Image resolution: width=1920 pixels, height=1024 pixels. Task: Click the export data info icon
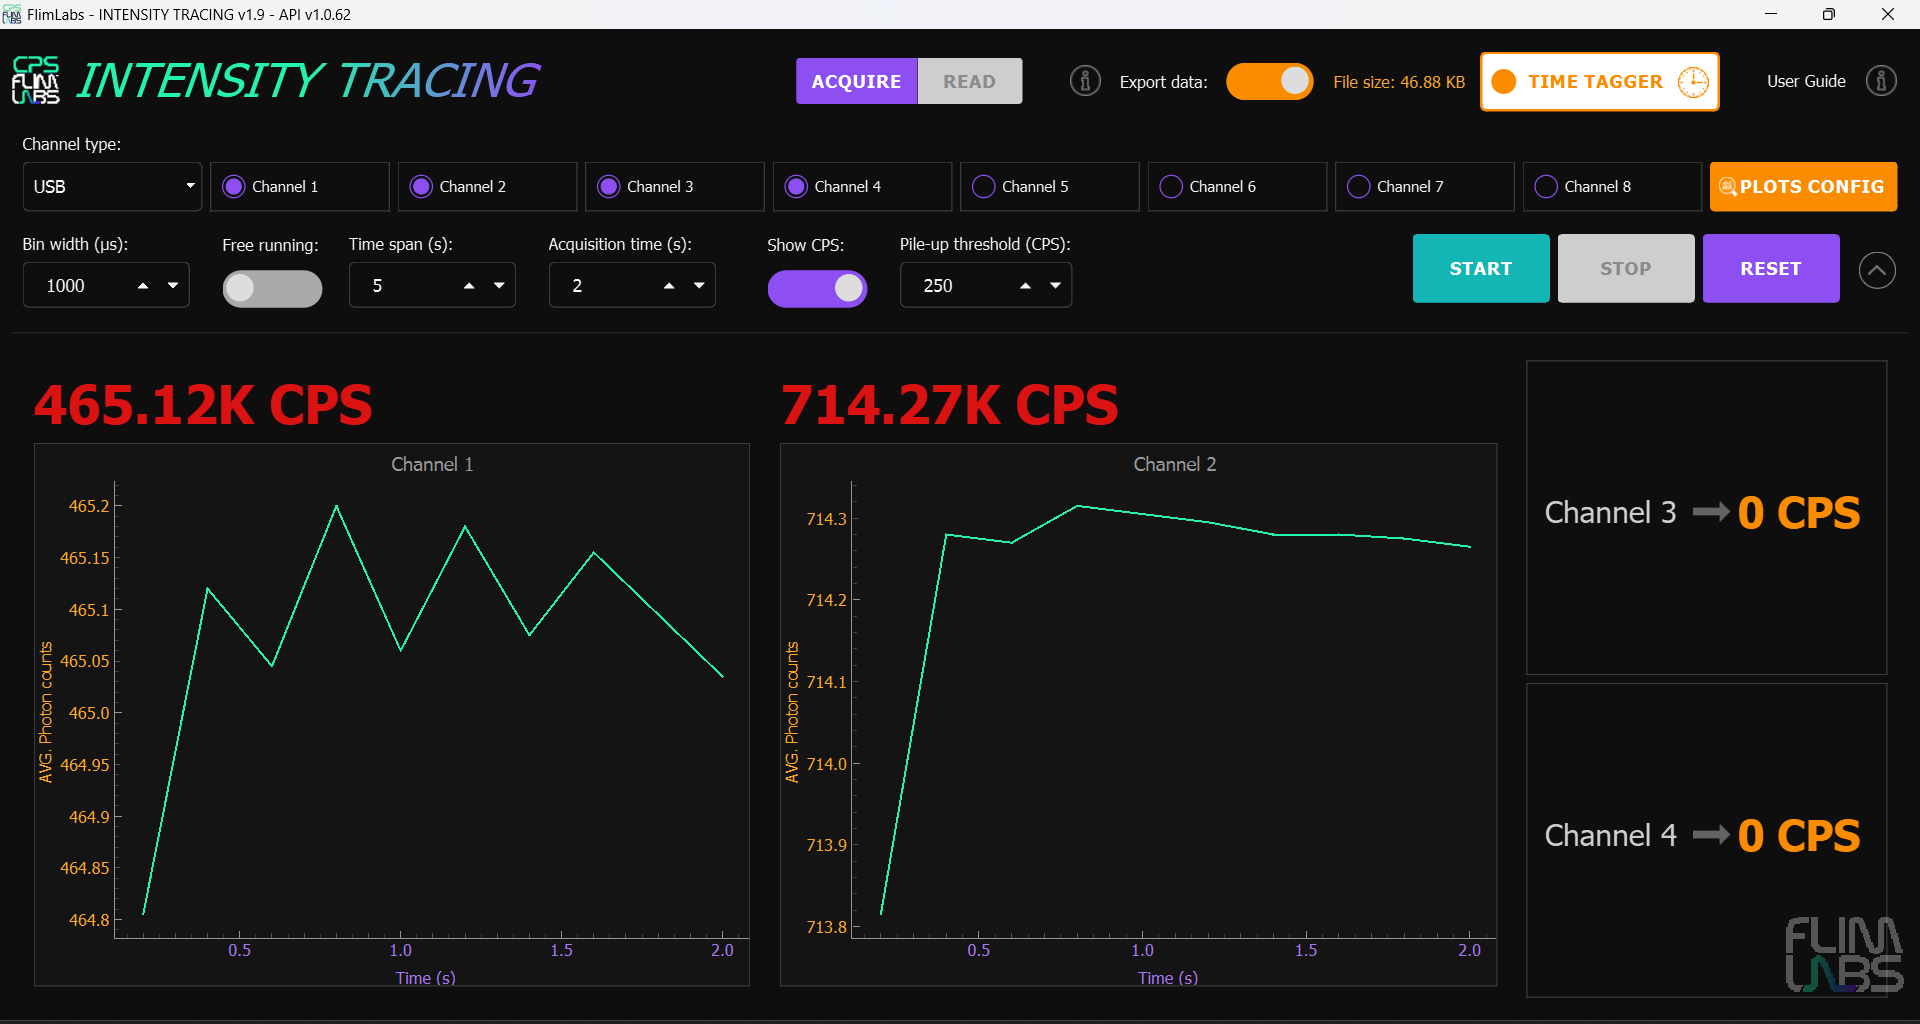(1085, 81)
